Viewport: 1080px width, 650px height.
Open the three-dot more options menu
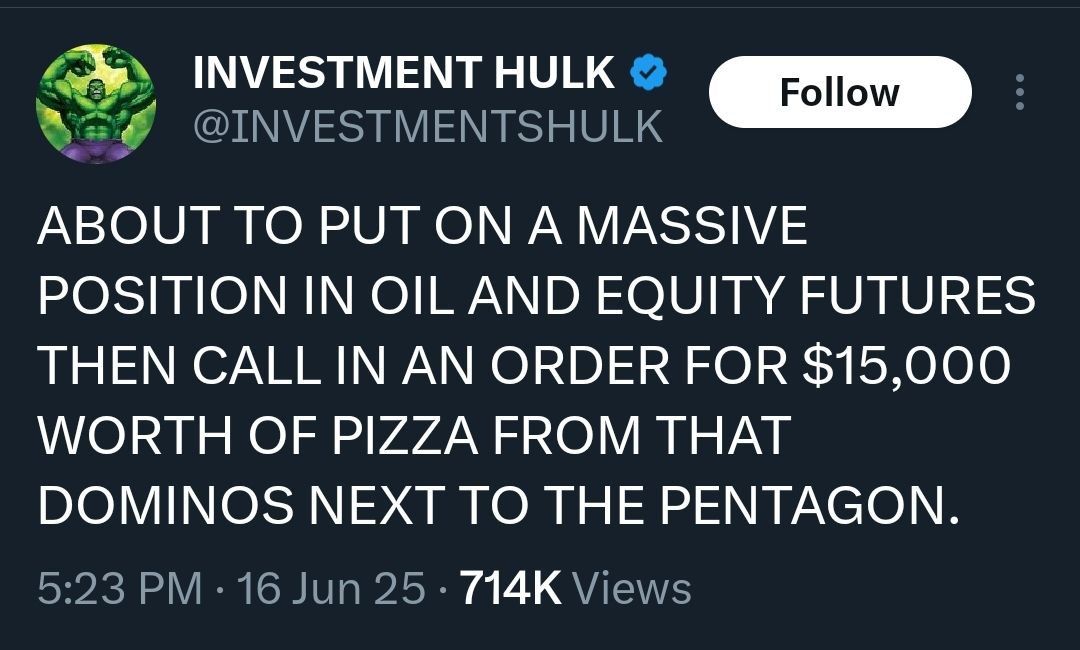[x=1020, y=92]
